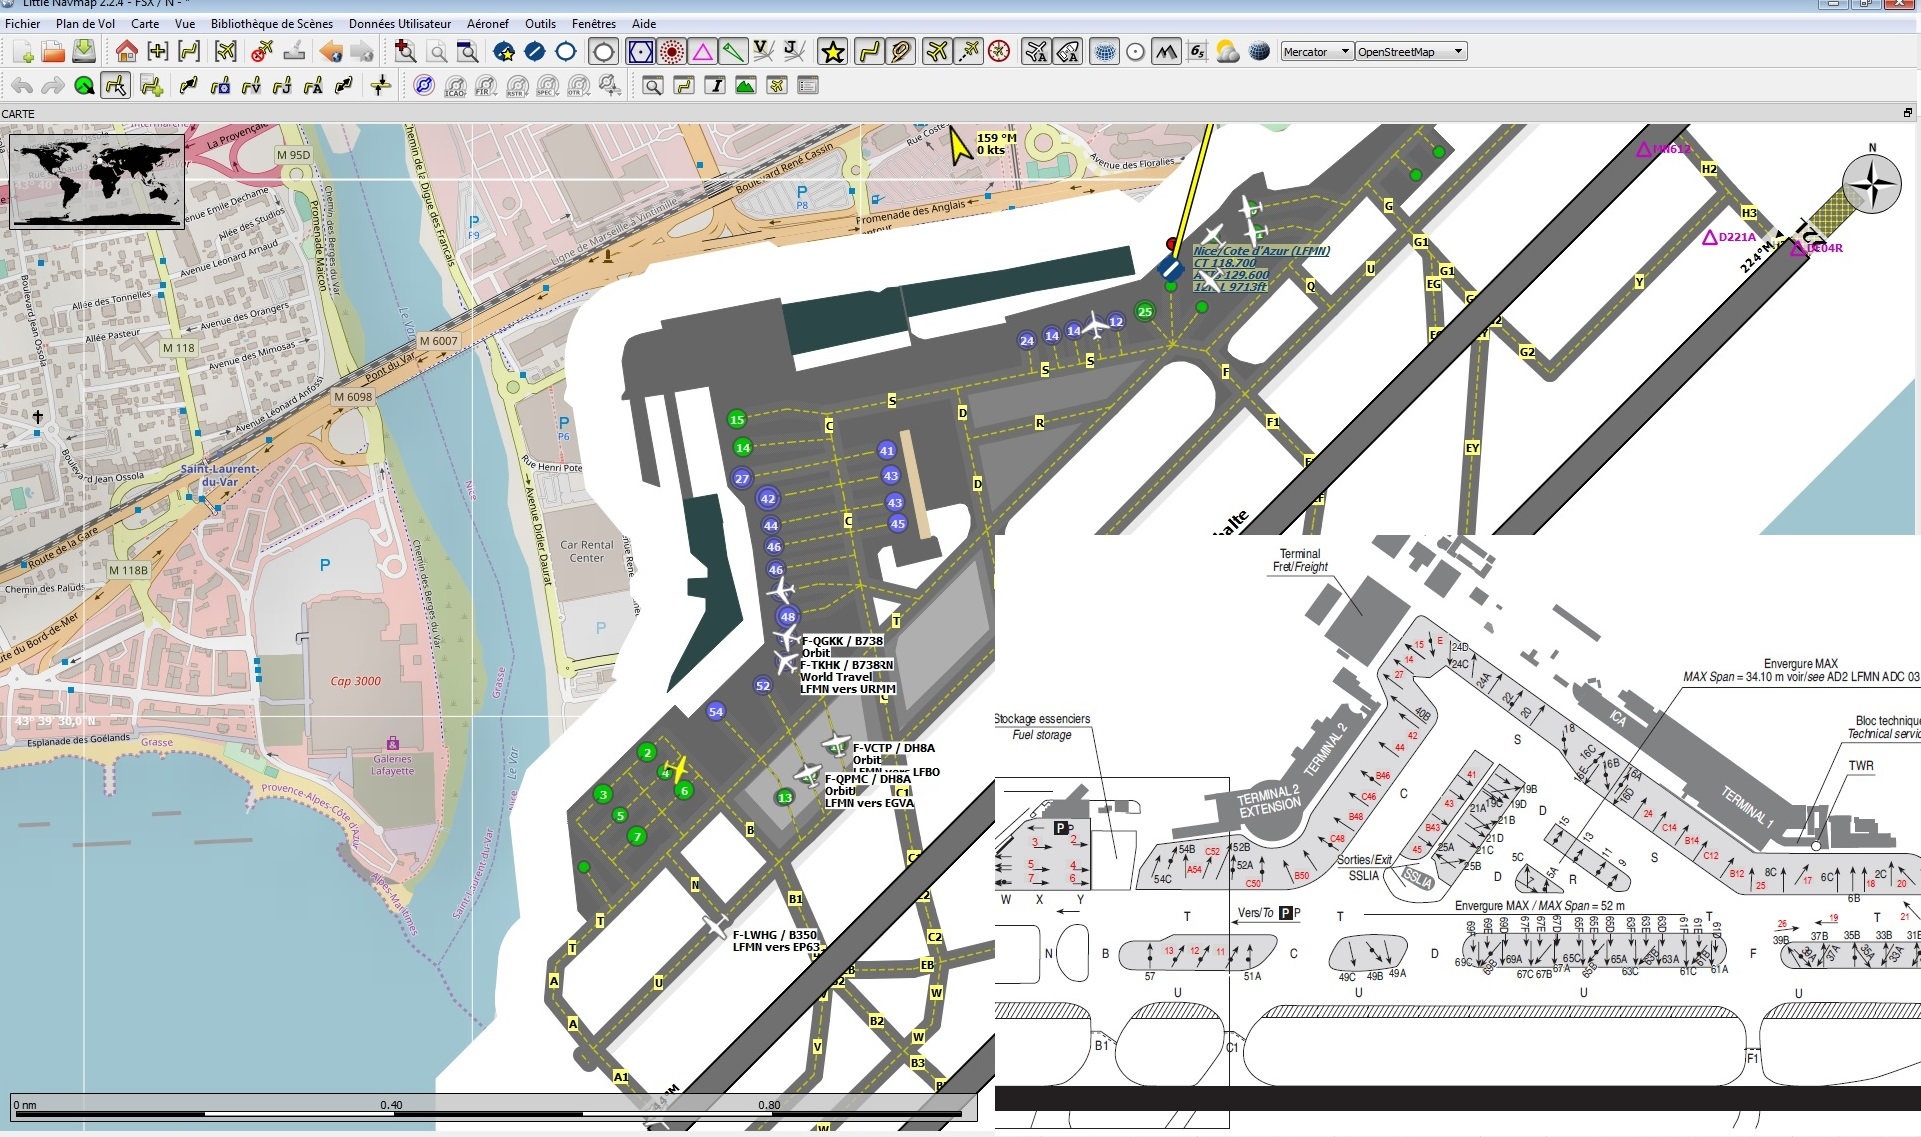
Task: Click the sun and cloud weather icon
Action: [x=1228, y=51]
